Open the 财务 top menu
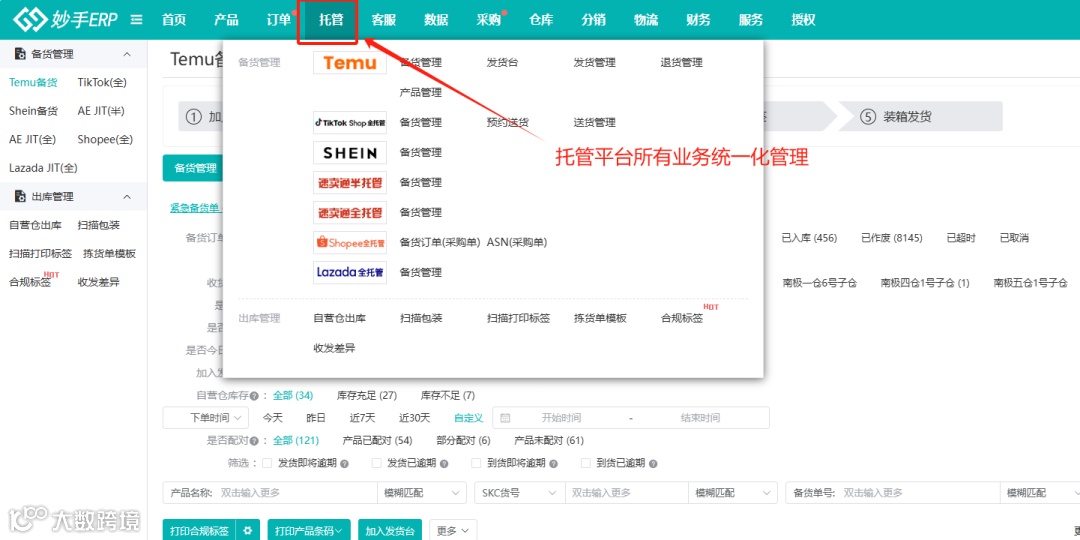 click(x=698, y=20)
